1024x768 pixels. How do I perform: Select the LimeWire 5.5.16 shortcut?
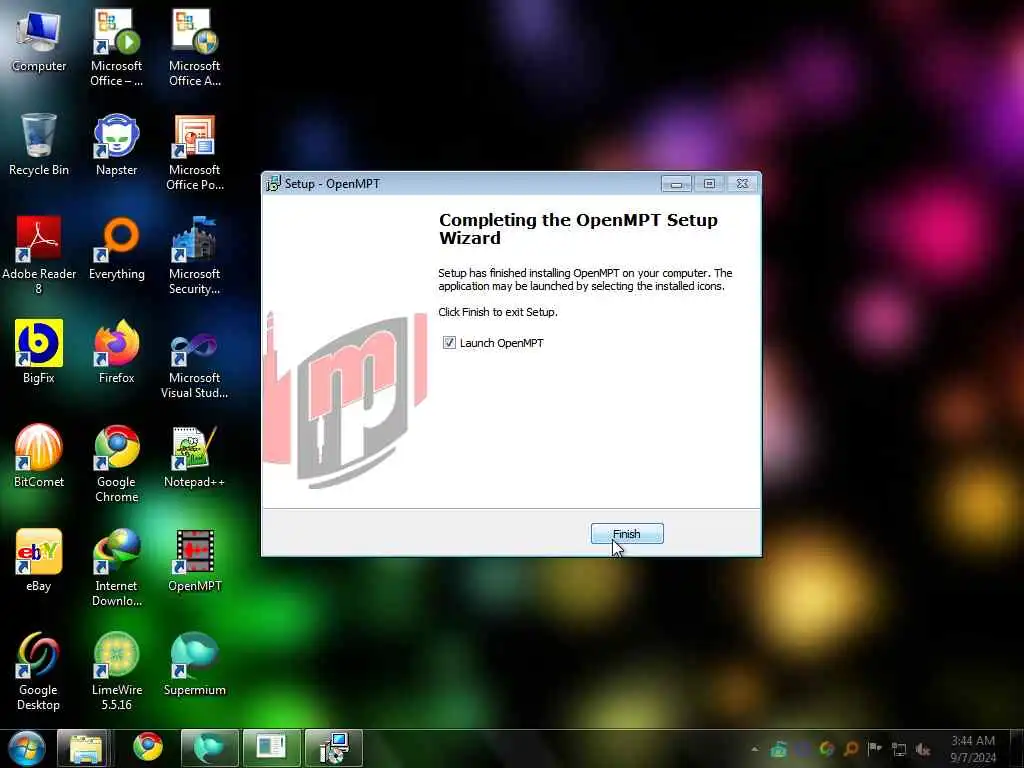(x=116, y=671)
